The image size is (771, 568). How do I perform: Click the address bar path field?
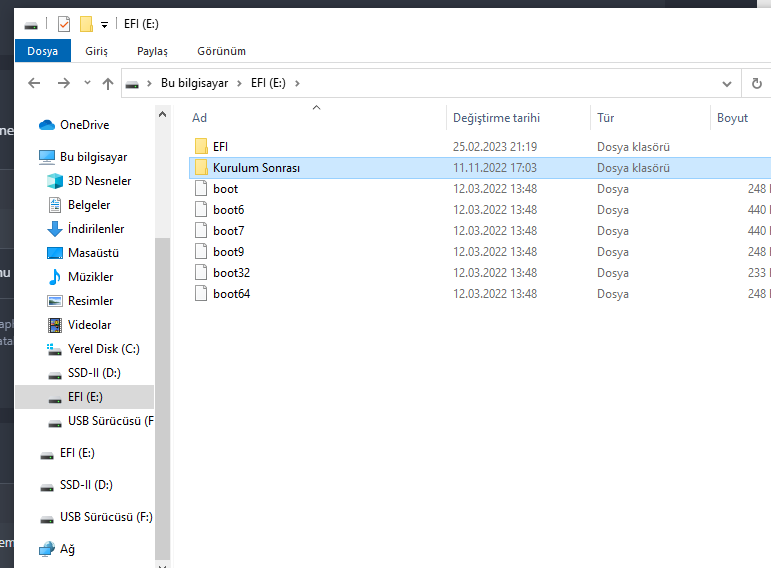[x=500, y=83]
